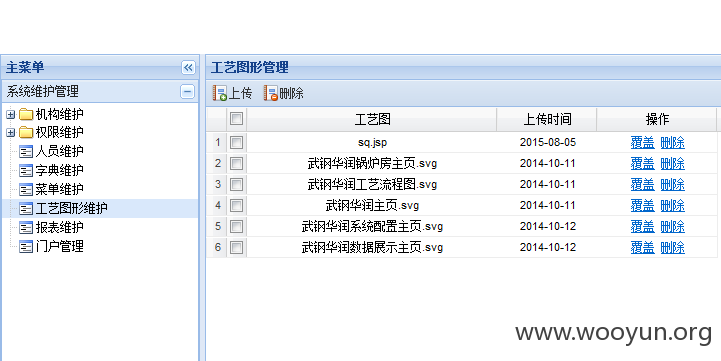Click 删除 link for 武钢华润系统配置主页.svg
The width and height of the screenshot is (721, 361).
pyautogui.click(x=673, y=226)
